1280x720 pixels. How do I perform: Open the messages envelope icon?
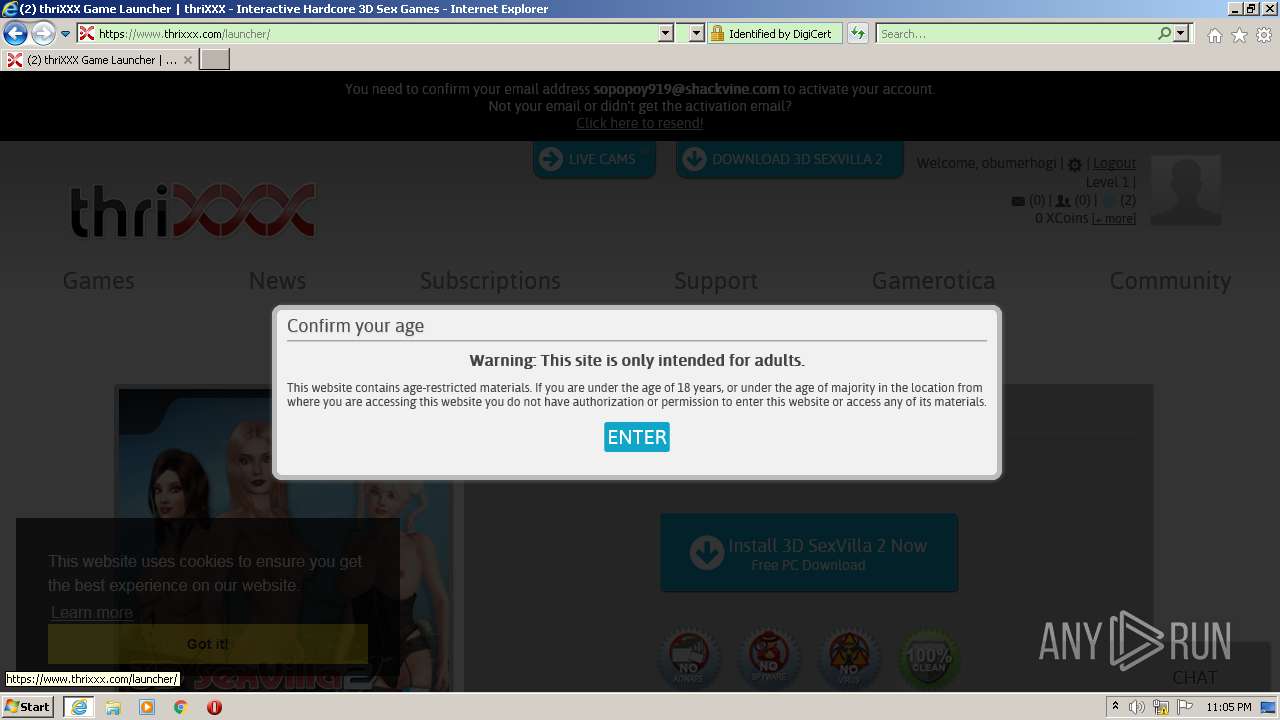point(1018,201)
